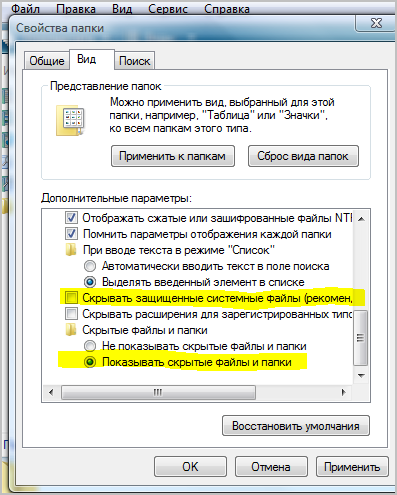Click the Отмена button

271,467
